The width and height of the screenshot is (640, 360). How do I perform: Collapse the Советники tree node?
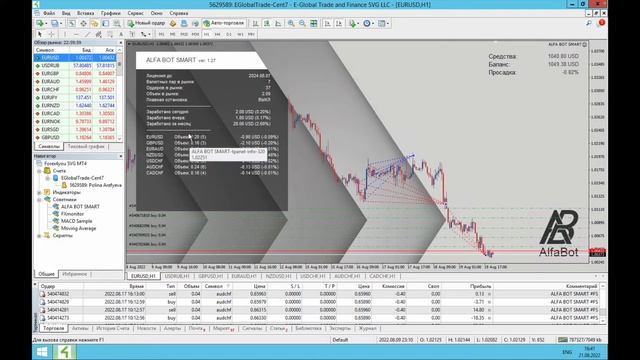tap(39, 200)
